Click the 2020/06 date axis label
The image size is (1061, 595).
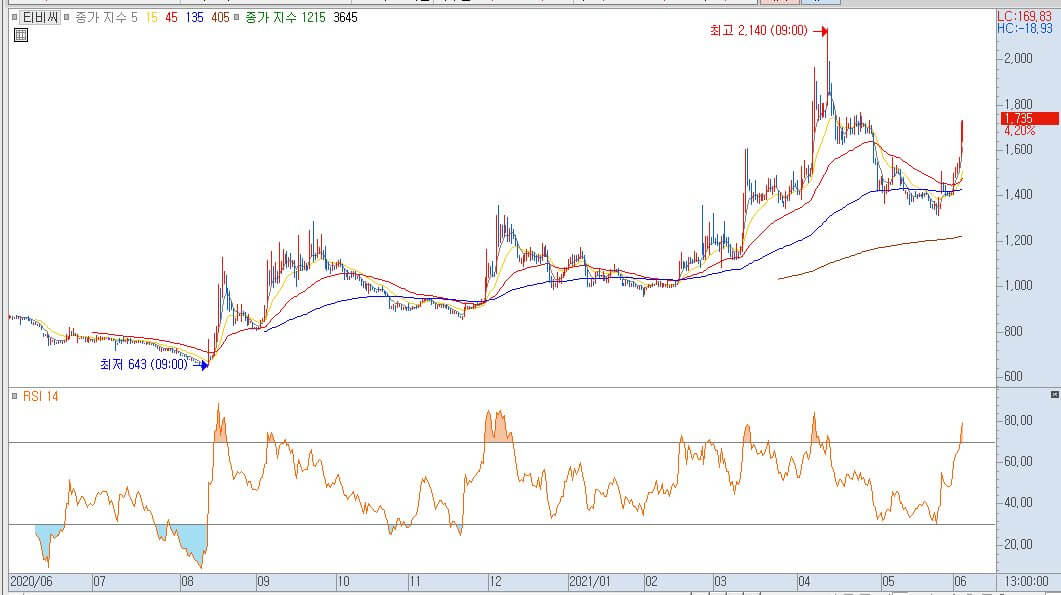[31, 581]
